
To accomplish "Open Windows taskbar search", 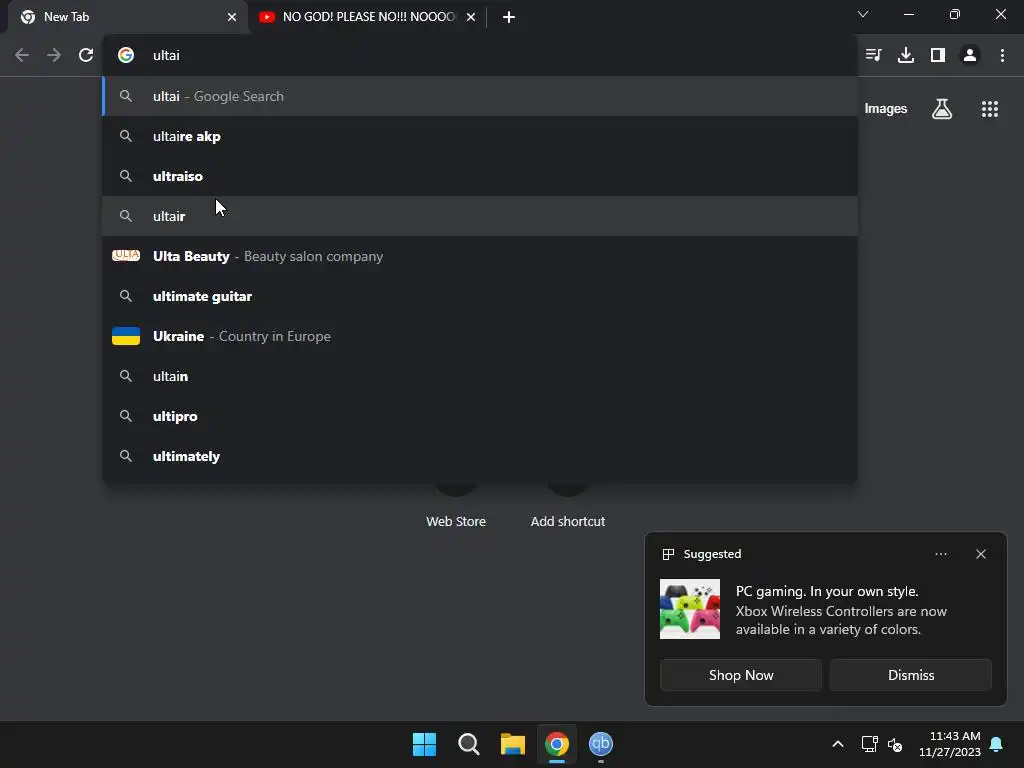I will pos(468,744).
